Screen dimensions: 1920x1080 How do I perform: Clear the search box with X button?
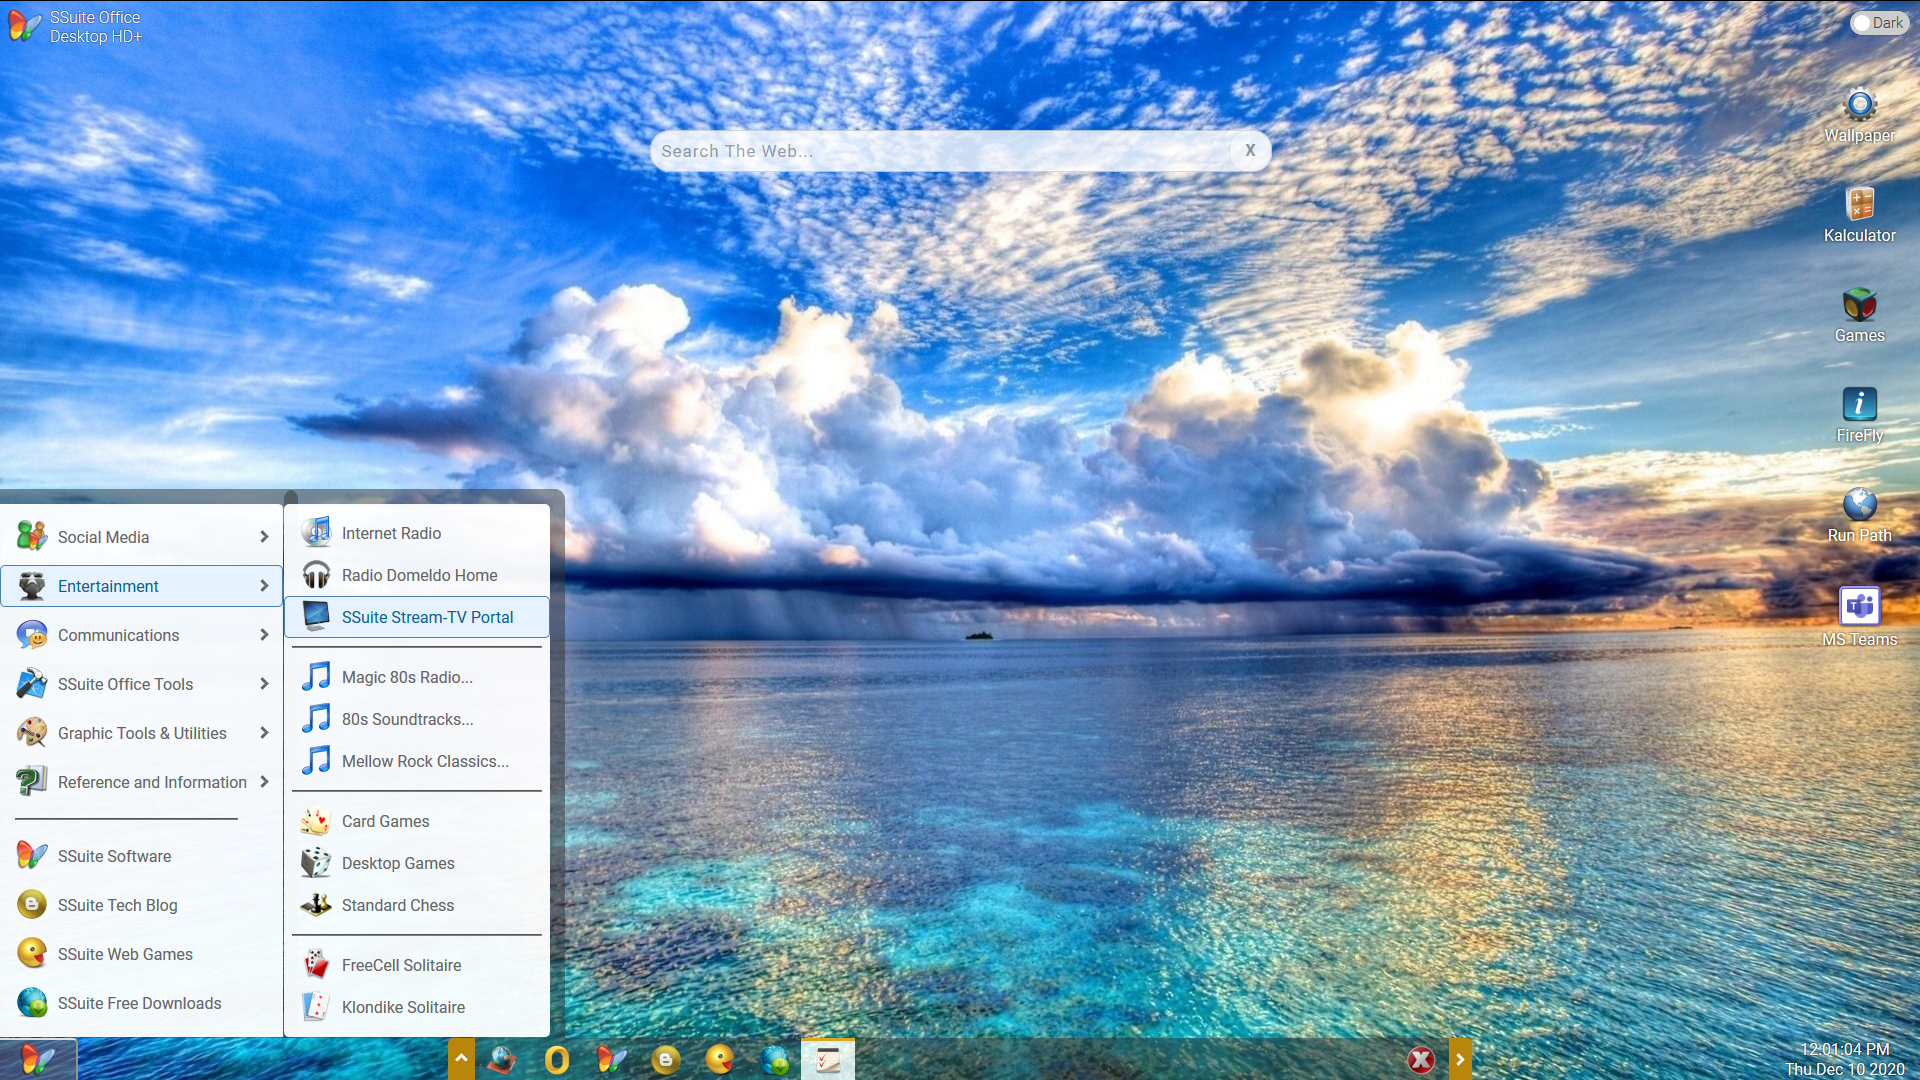1250,150
